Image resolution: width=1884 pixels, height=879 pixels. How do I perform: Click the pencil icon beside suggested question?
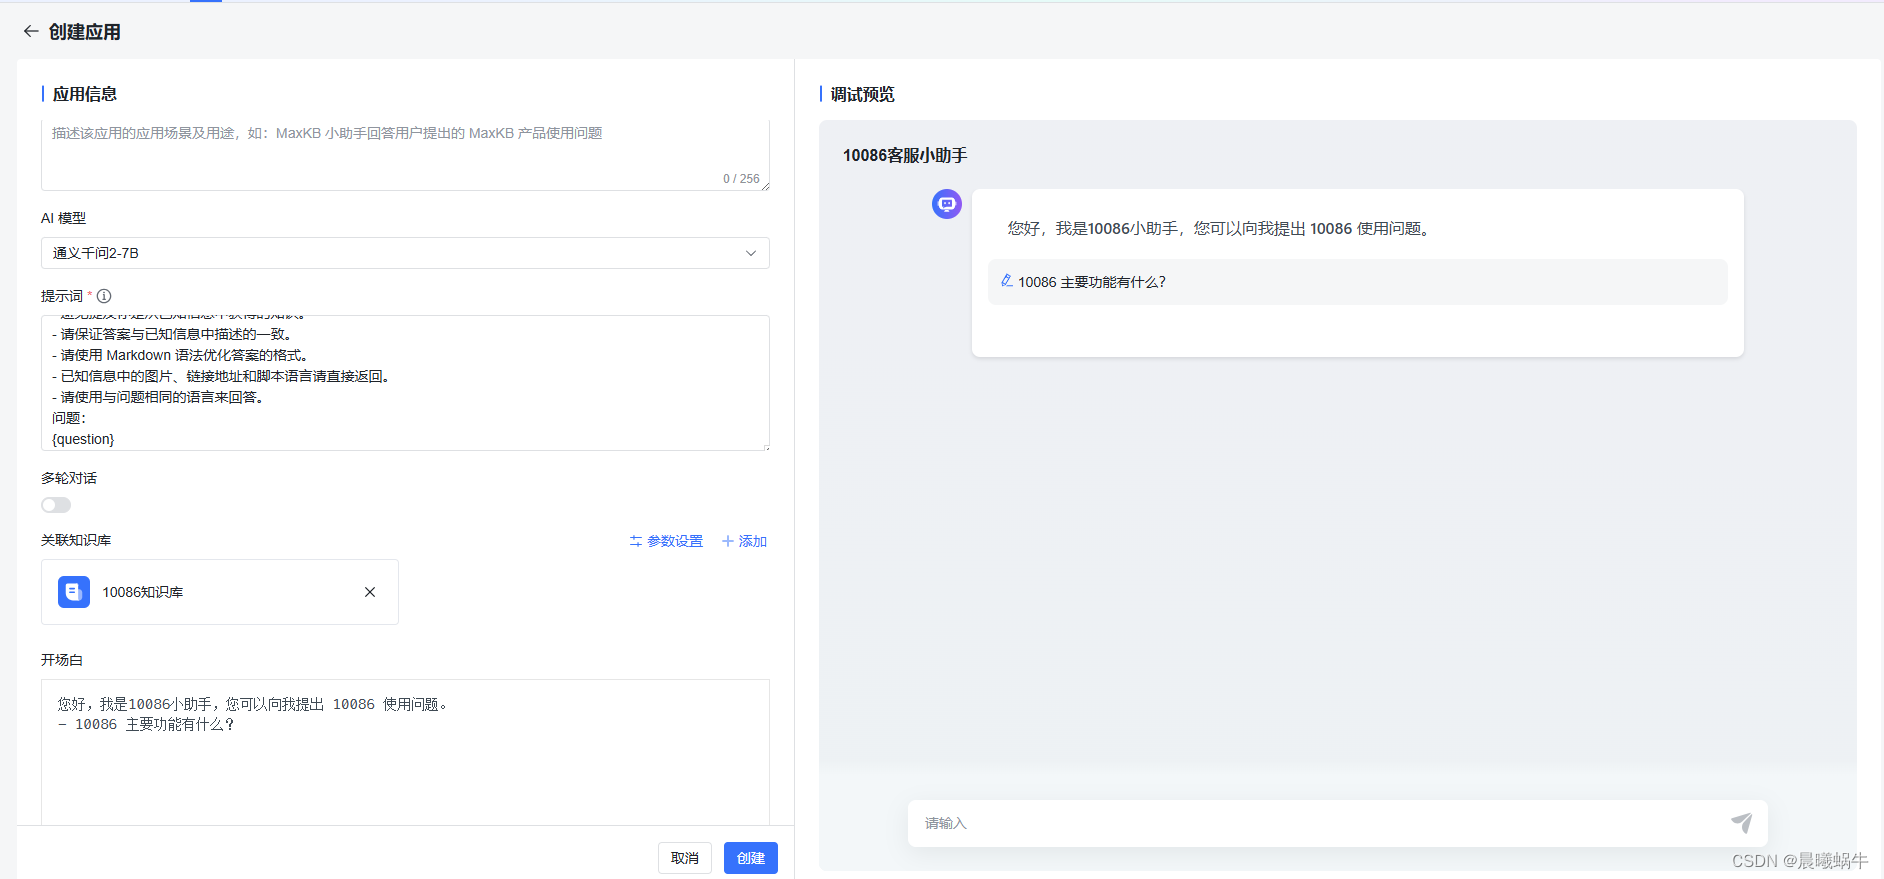[1007, 281]
